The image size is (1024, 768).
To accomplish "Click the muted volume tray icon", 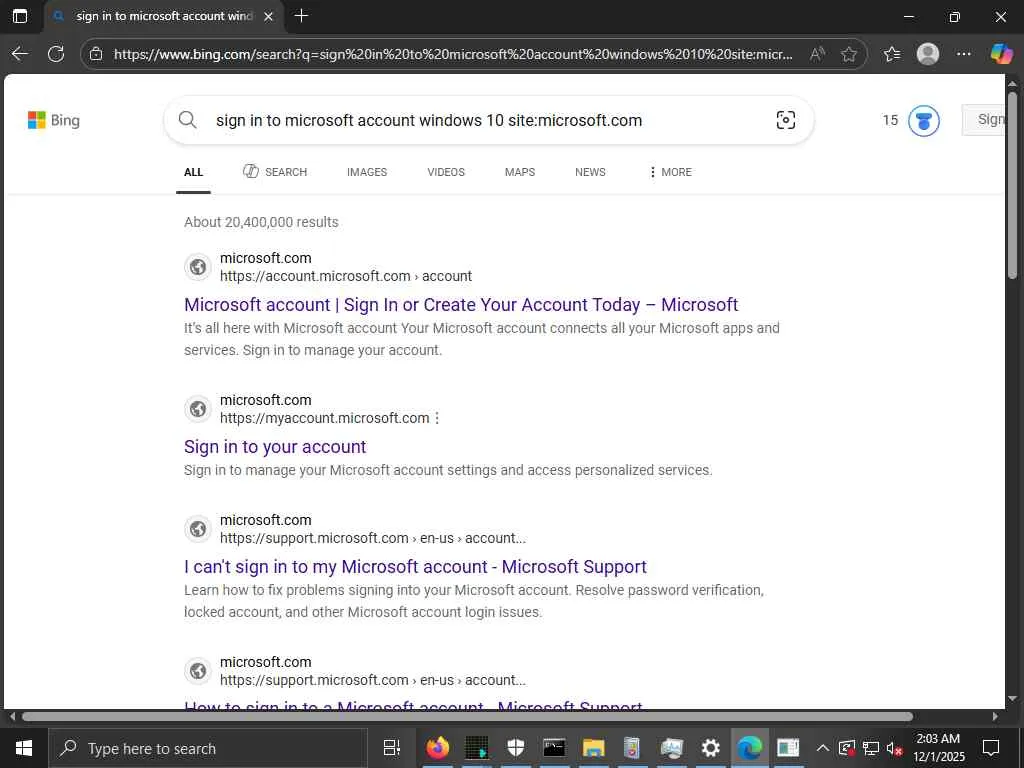I will pos(894,748).
